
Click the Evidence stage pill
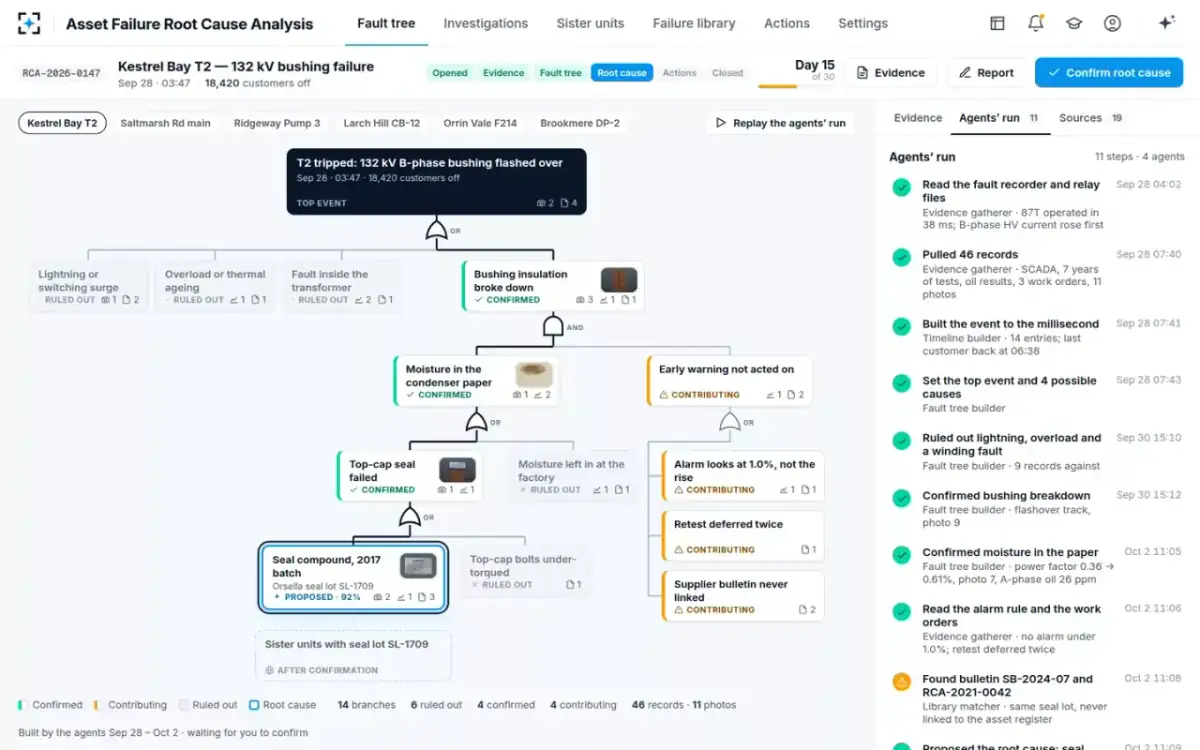click(504, 73)
